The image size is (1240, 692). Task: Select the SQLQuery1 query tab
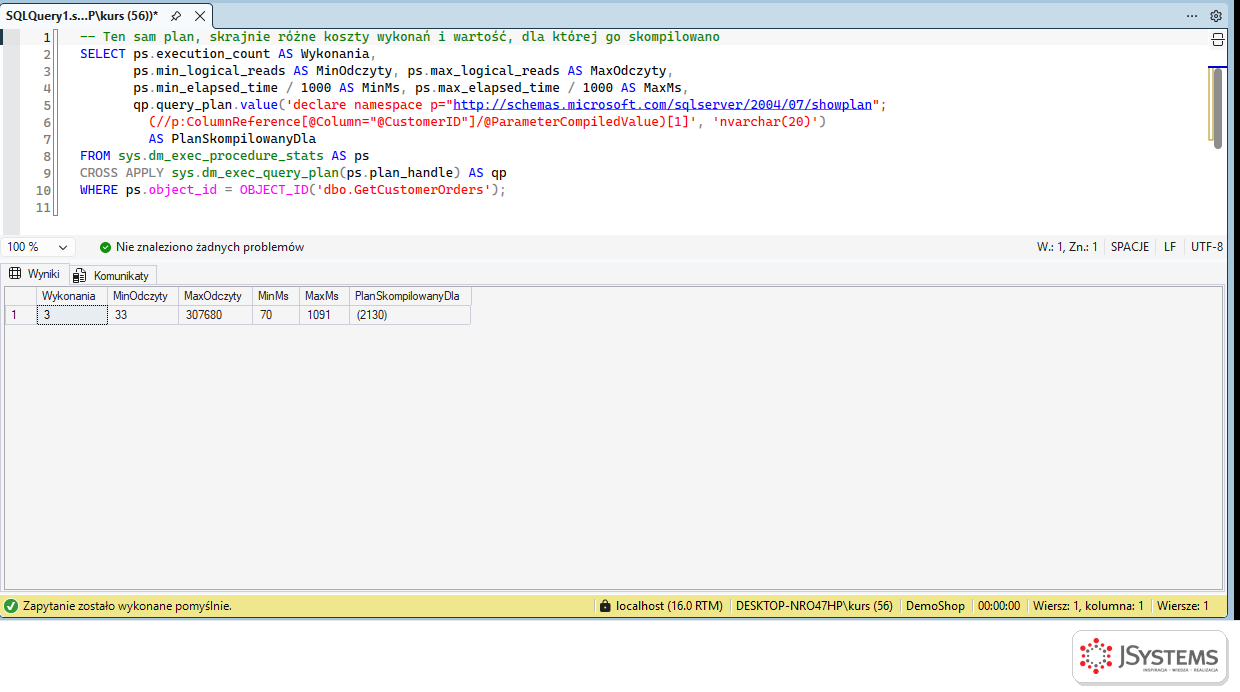pos(82,16)
